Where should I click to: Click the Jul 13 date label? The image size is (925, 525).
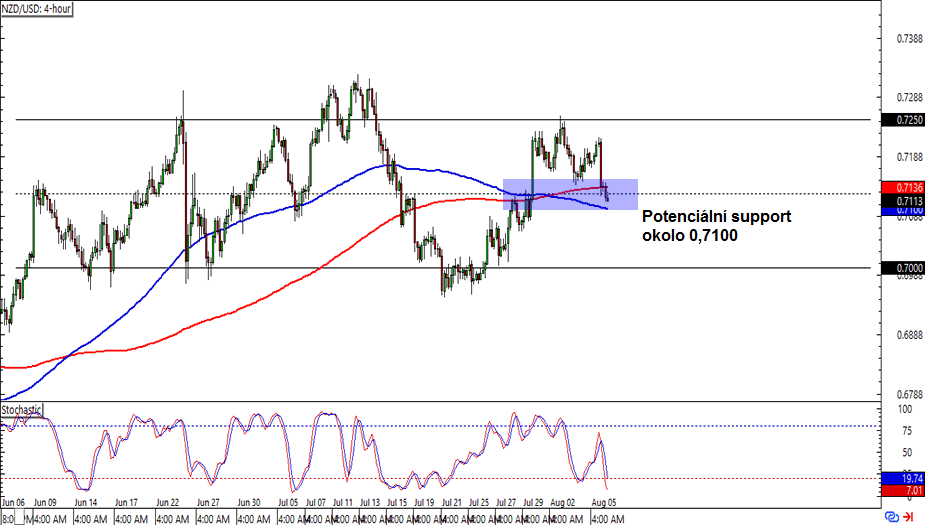pyautogui.click(x=370, y=503)
